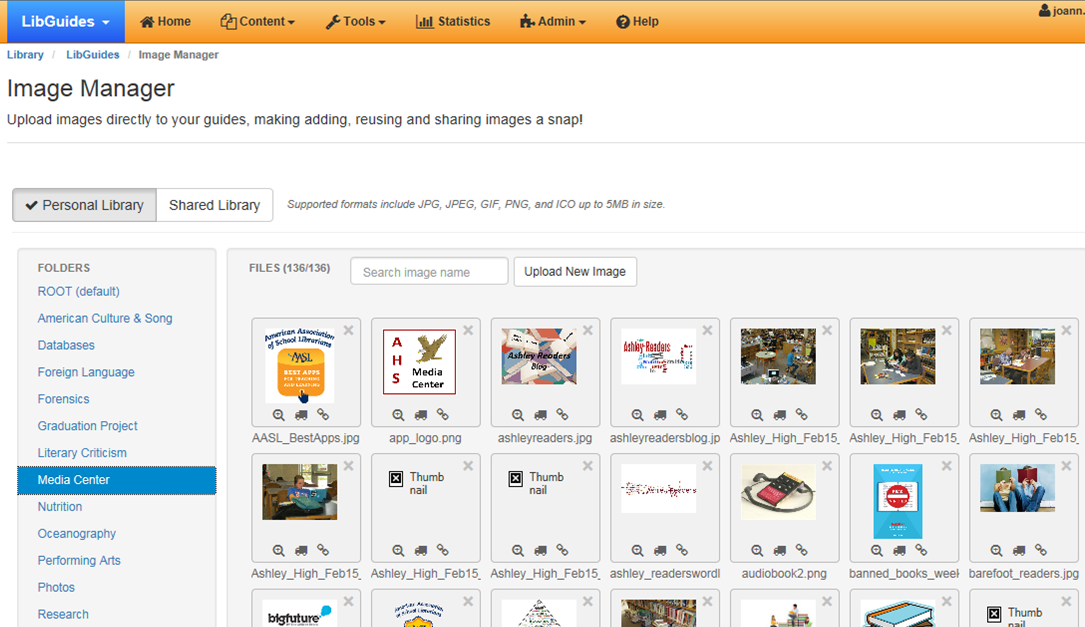Remove app_logo.png using its X icon
Viewport: 1085px width, 627px height.
pyautogui.click(x=468, y=330)
